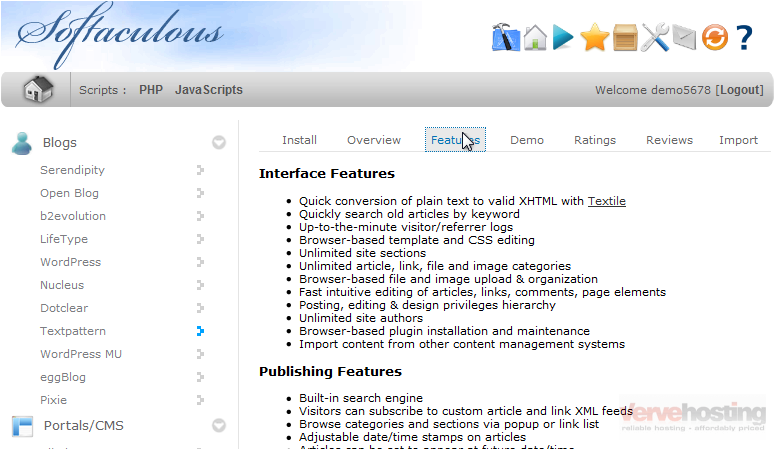
Task: Select LifeType in the sidebar
Action: [64, 239]
